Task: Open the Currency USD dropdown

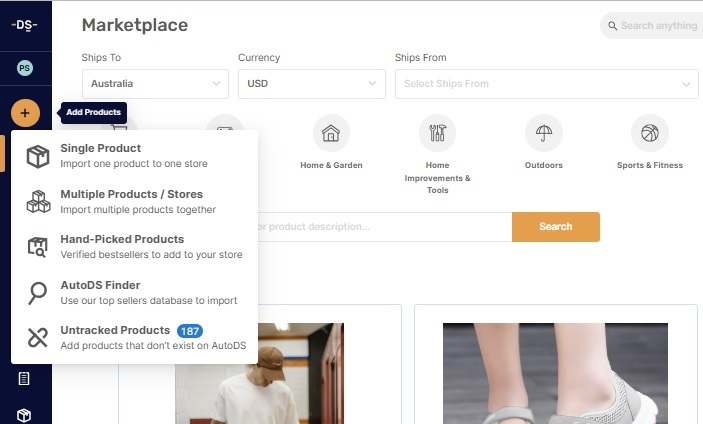Action: click(x=311, y=84)
